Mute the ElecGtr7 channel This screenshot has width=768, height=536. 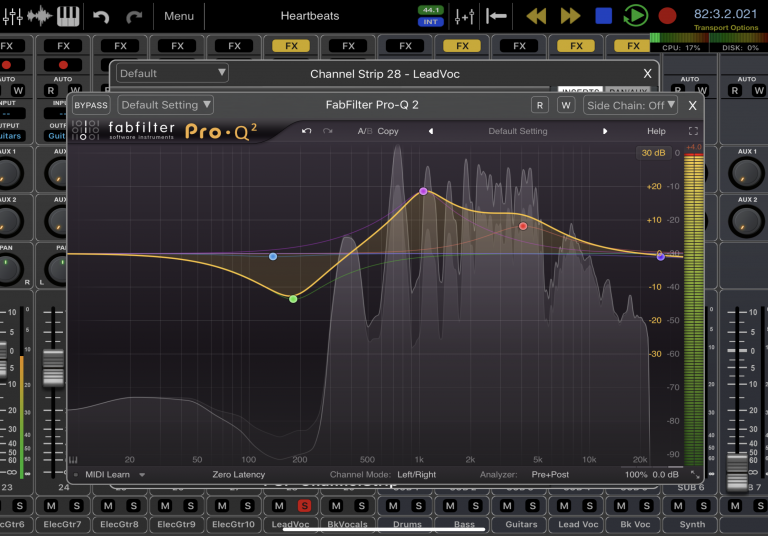pyautogui.click(x=51, y=506)
